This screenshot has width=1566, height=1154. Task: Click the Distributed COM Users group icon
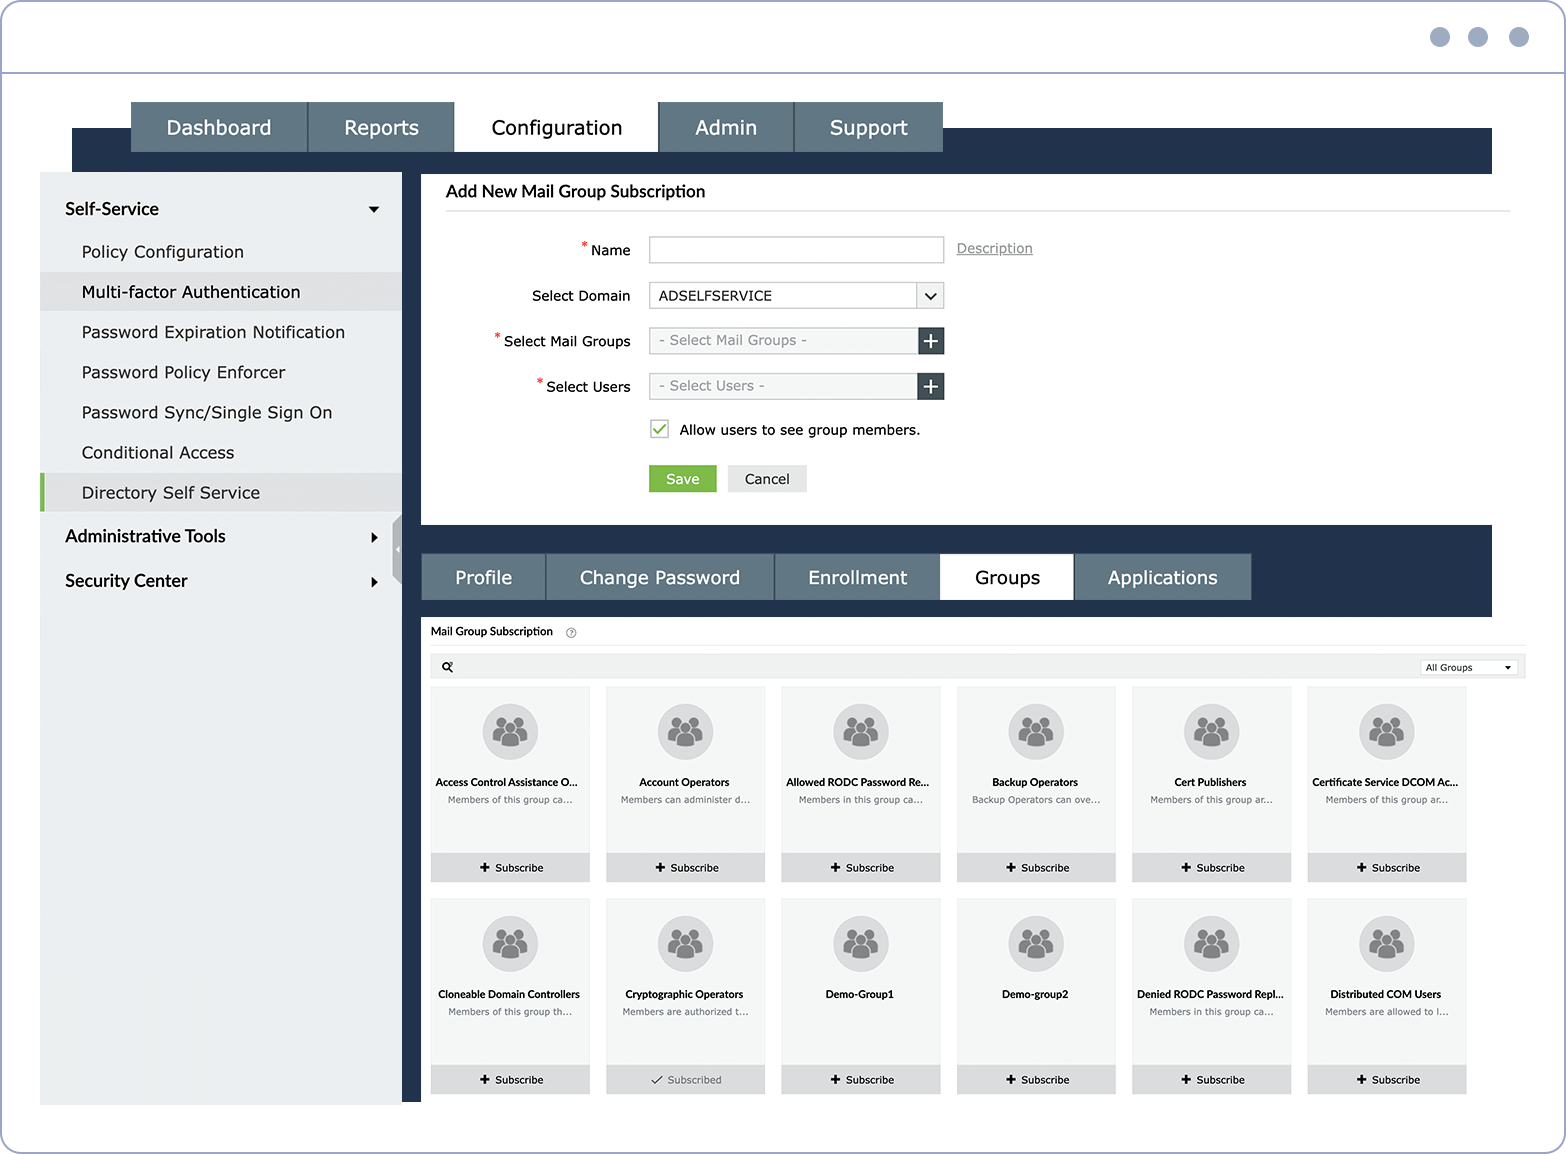pos(1386,943)
